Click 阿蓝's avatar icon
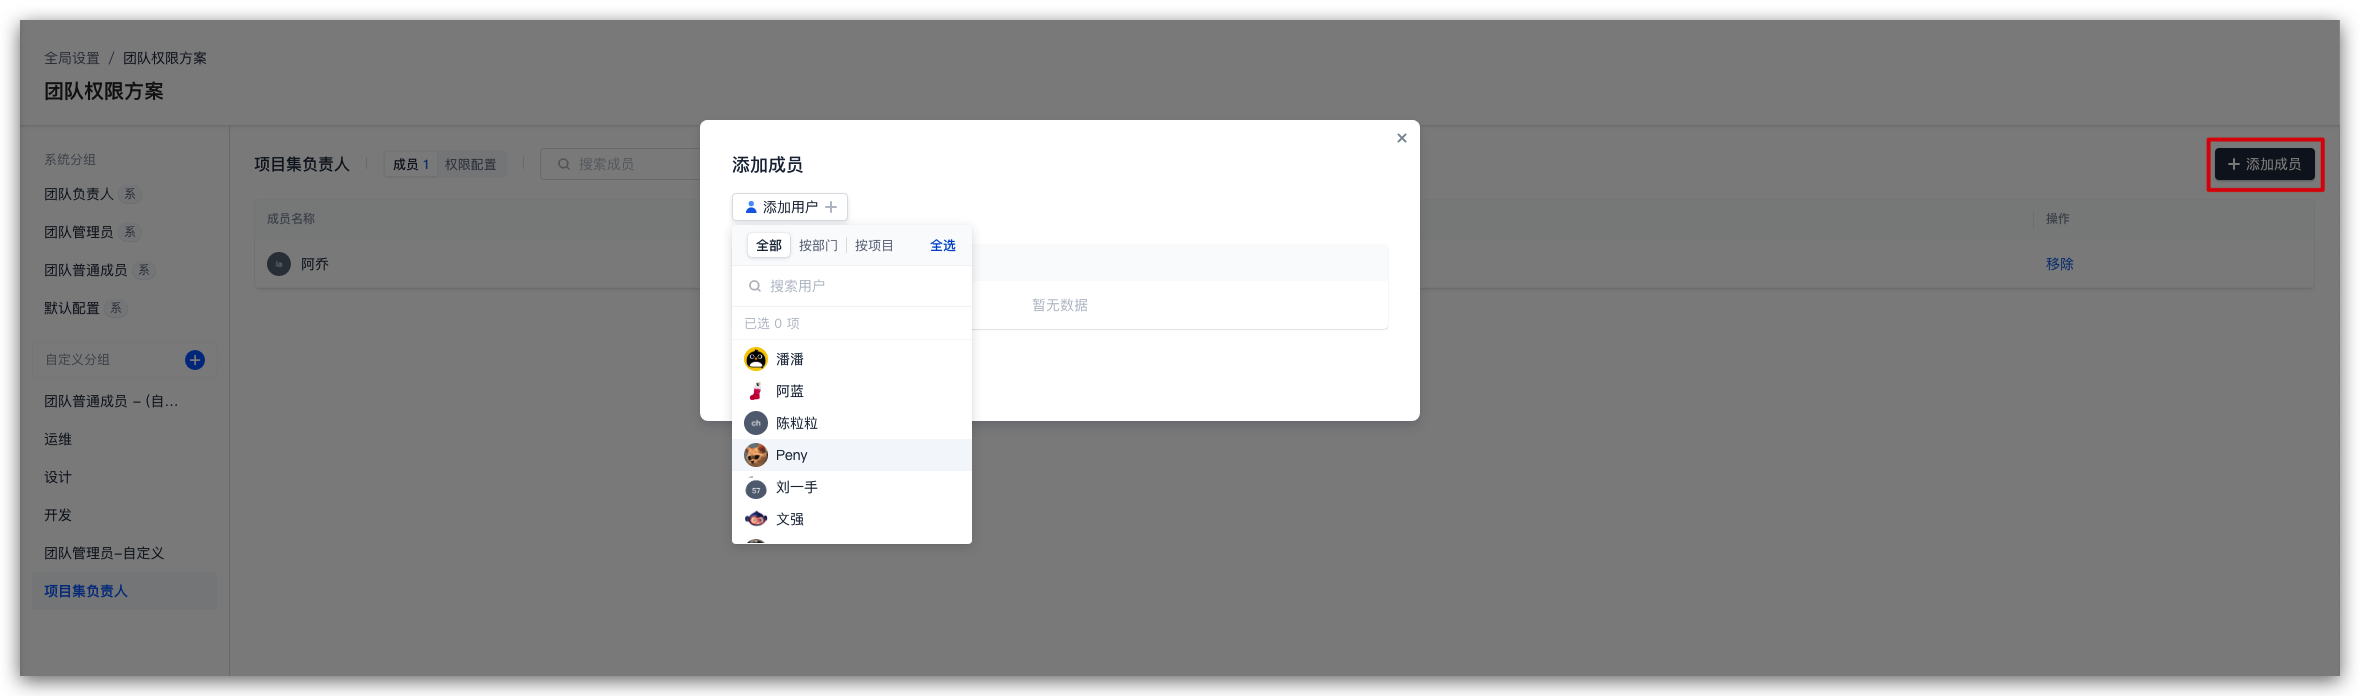The width and height of the screenshot is (2360, 696). (x=756, y=391)
